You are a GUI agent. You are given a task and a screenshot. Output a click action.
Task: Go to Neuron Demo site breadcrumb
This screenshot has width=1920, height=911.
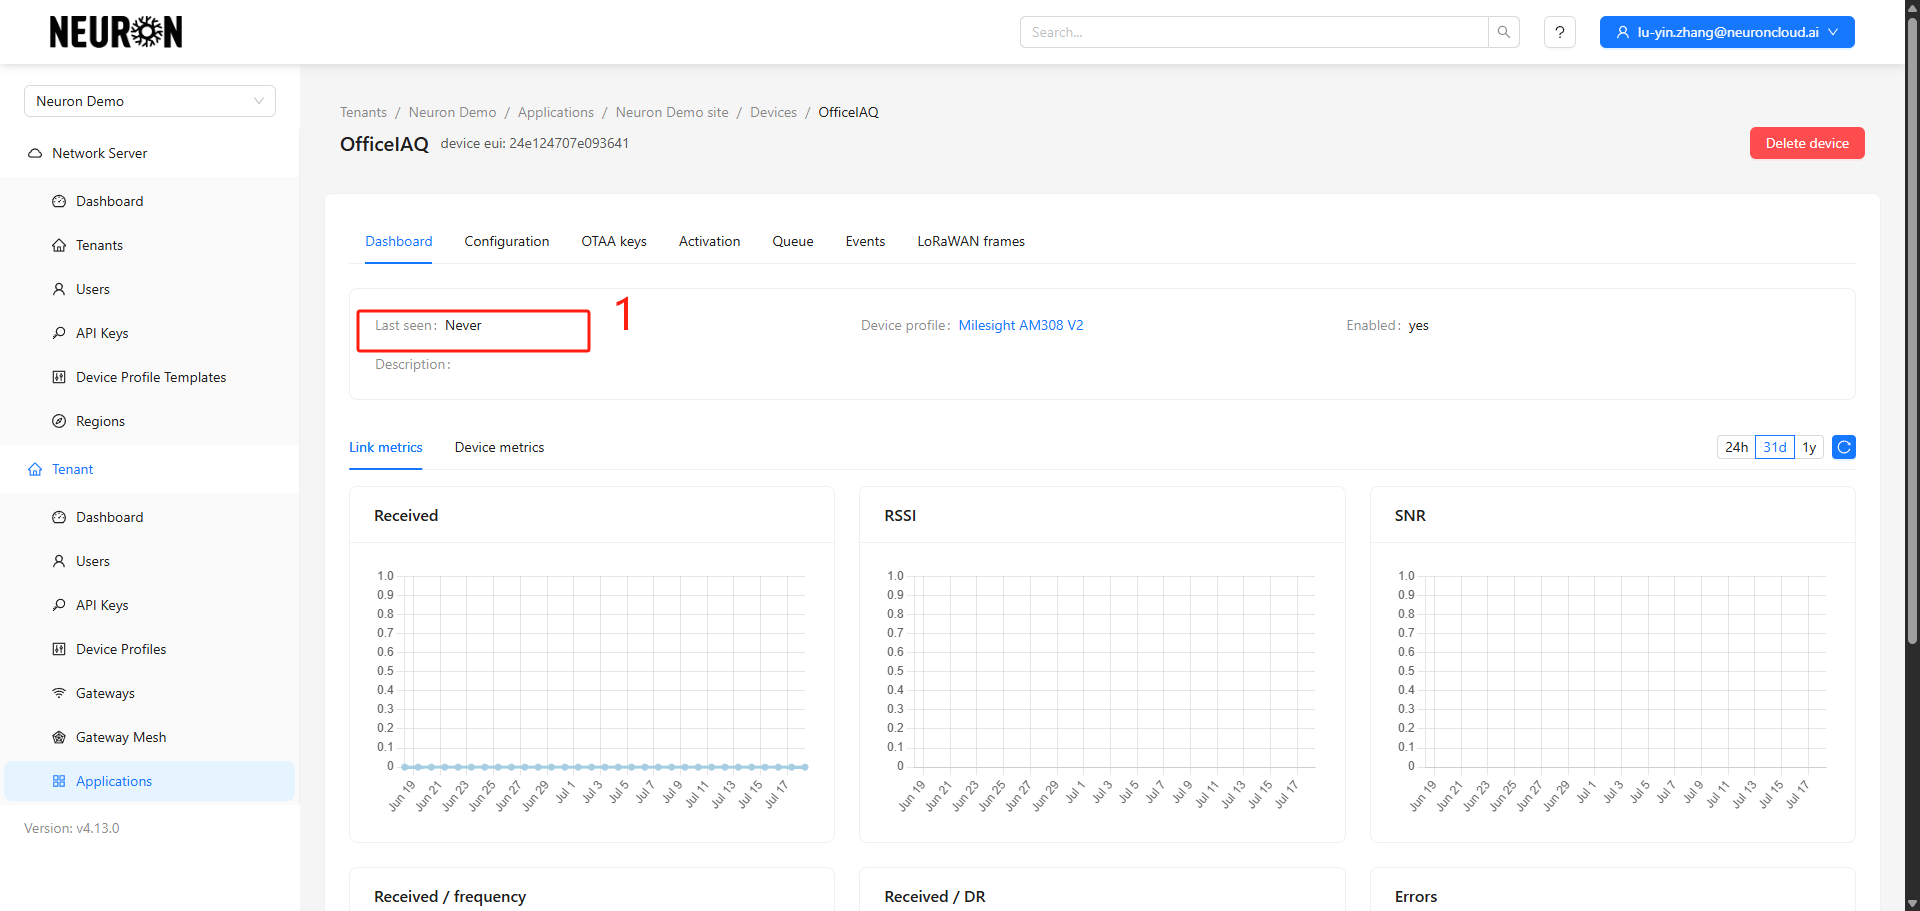tap(672, 112)
